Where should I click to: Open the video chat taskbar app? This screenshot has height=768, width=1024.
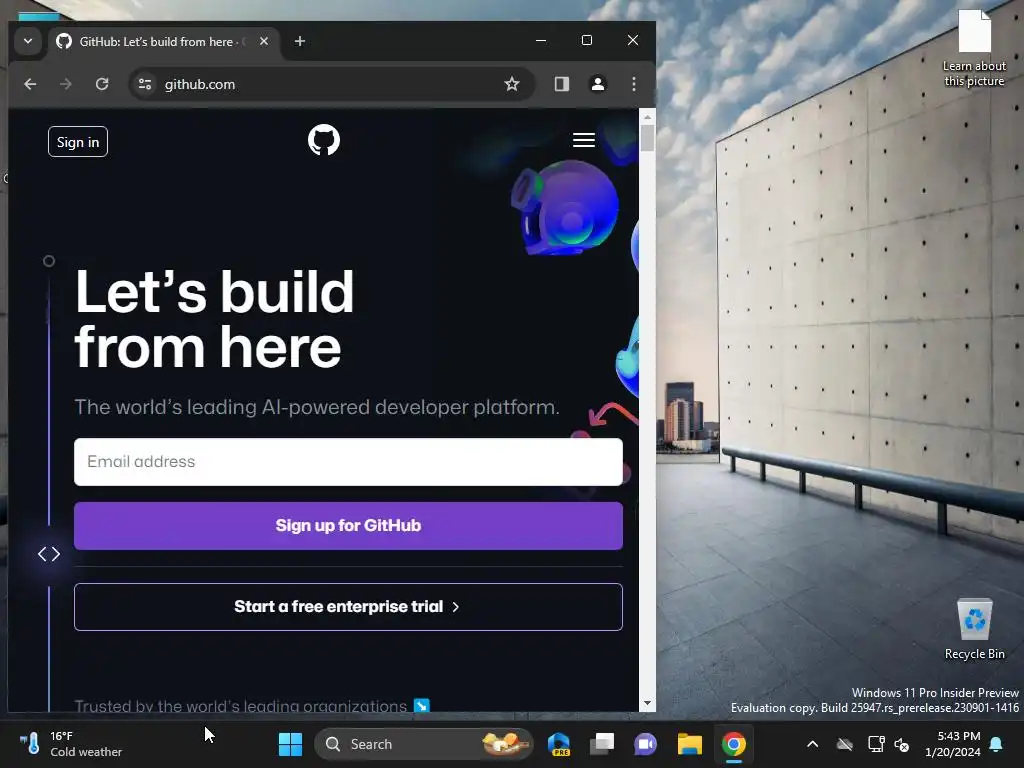(645, 744)
